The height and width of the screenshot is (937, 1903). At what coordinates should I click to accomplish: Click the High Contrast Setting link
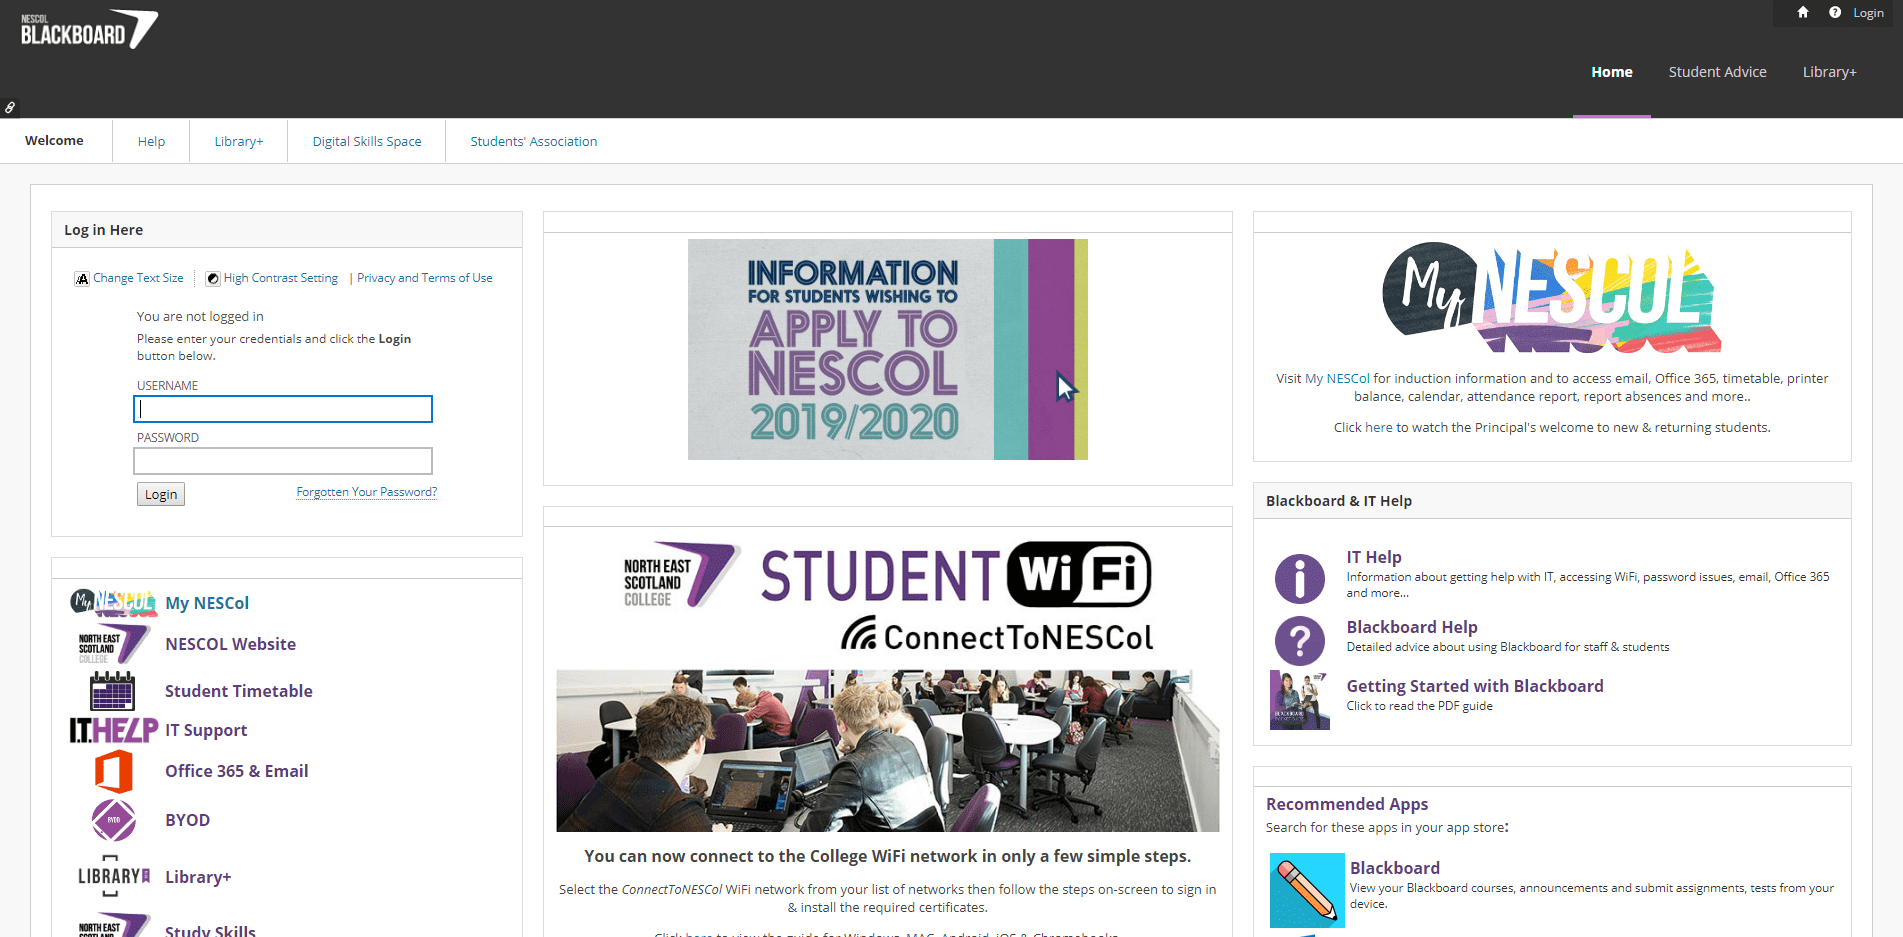(281, 278)
